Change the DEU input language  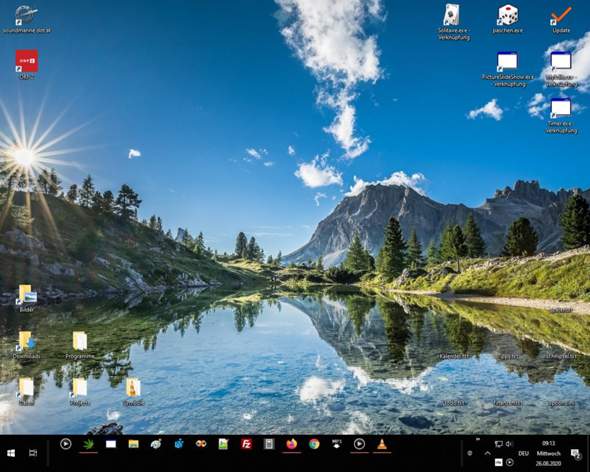pos(523,454)
